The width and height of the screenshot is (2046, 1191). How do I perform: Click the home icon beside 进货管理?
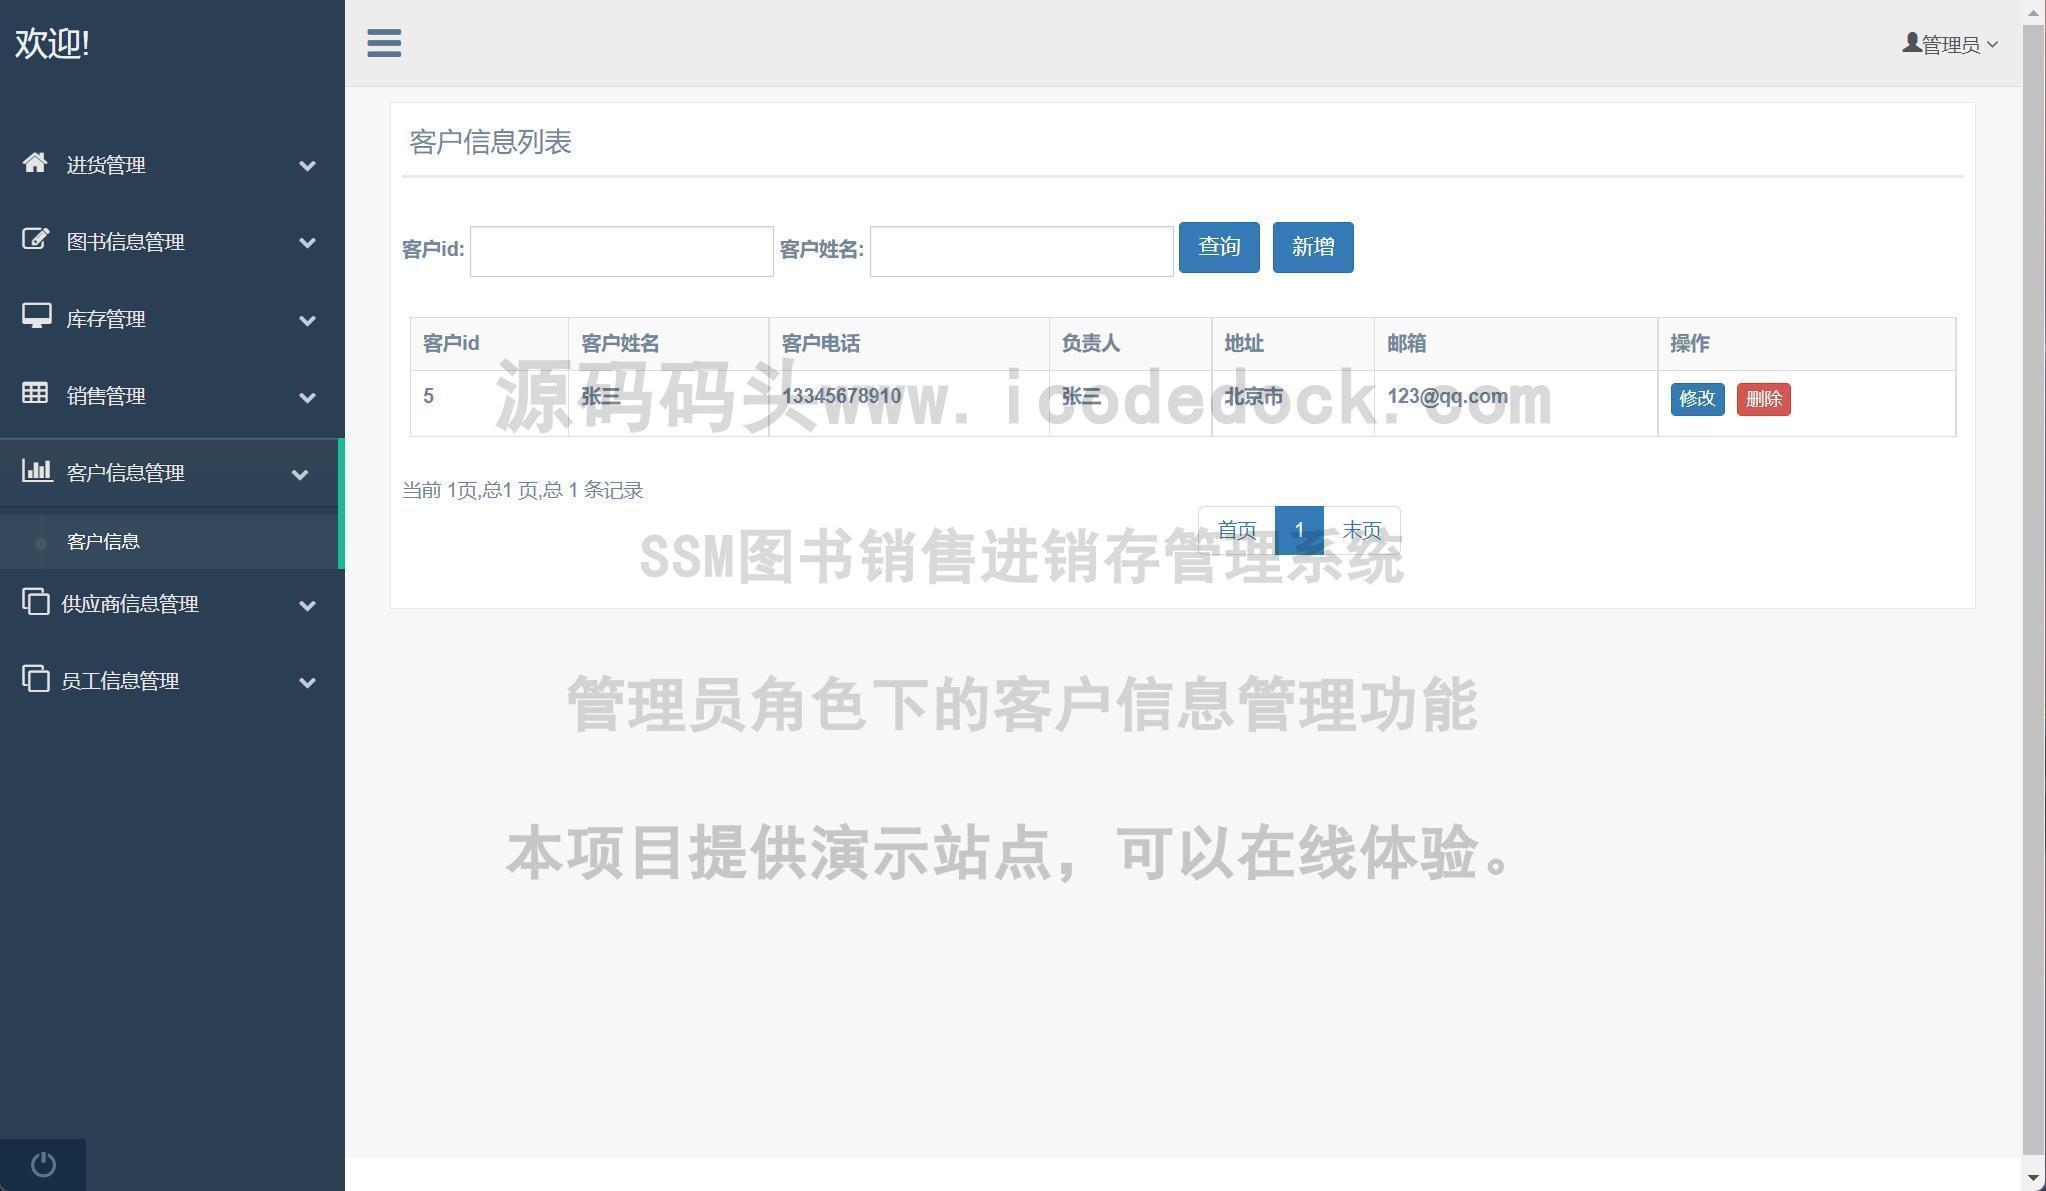(x=35, y=163)
